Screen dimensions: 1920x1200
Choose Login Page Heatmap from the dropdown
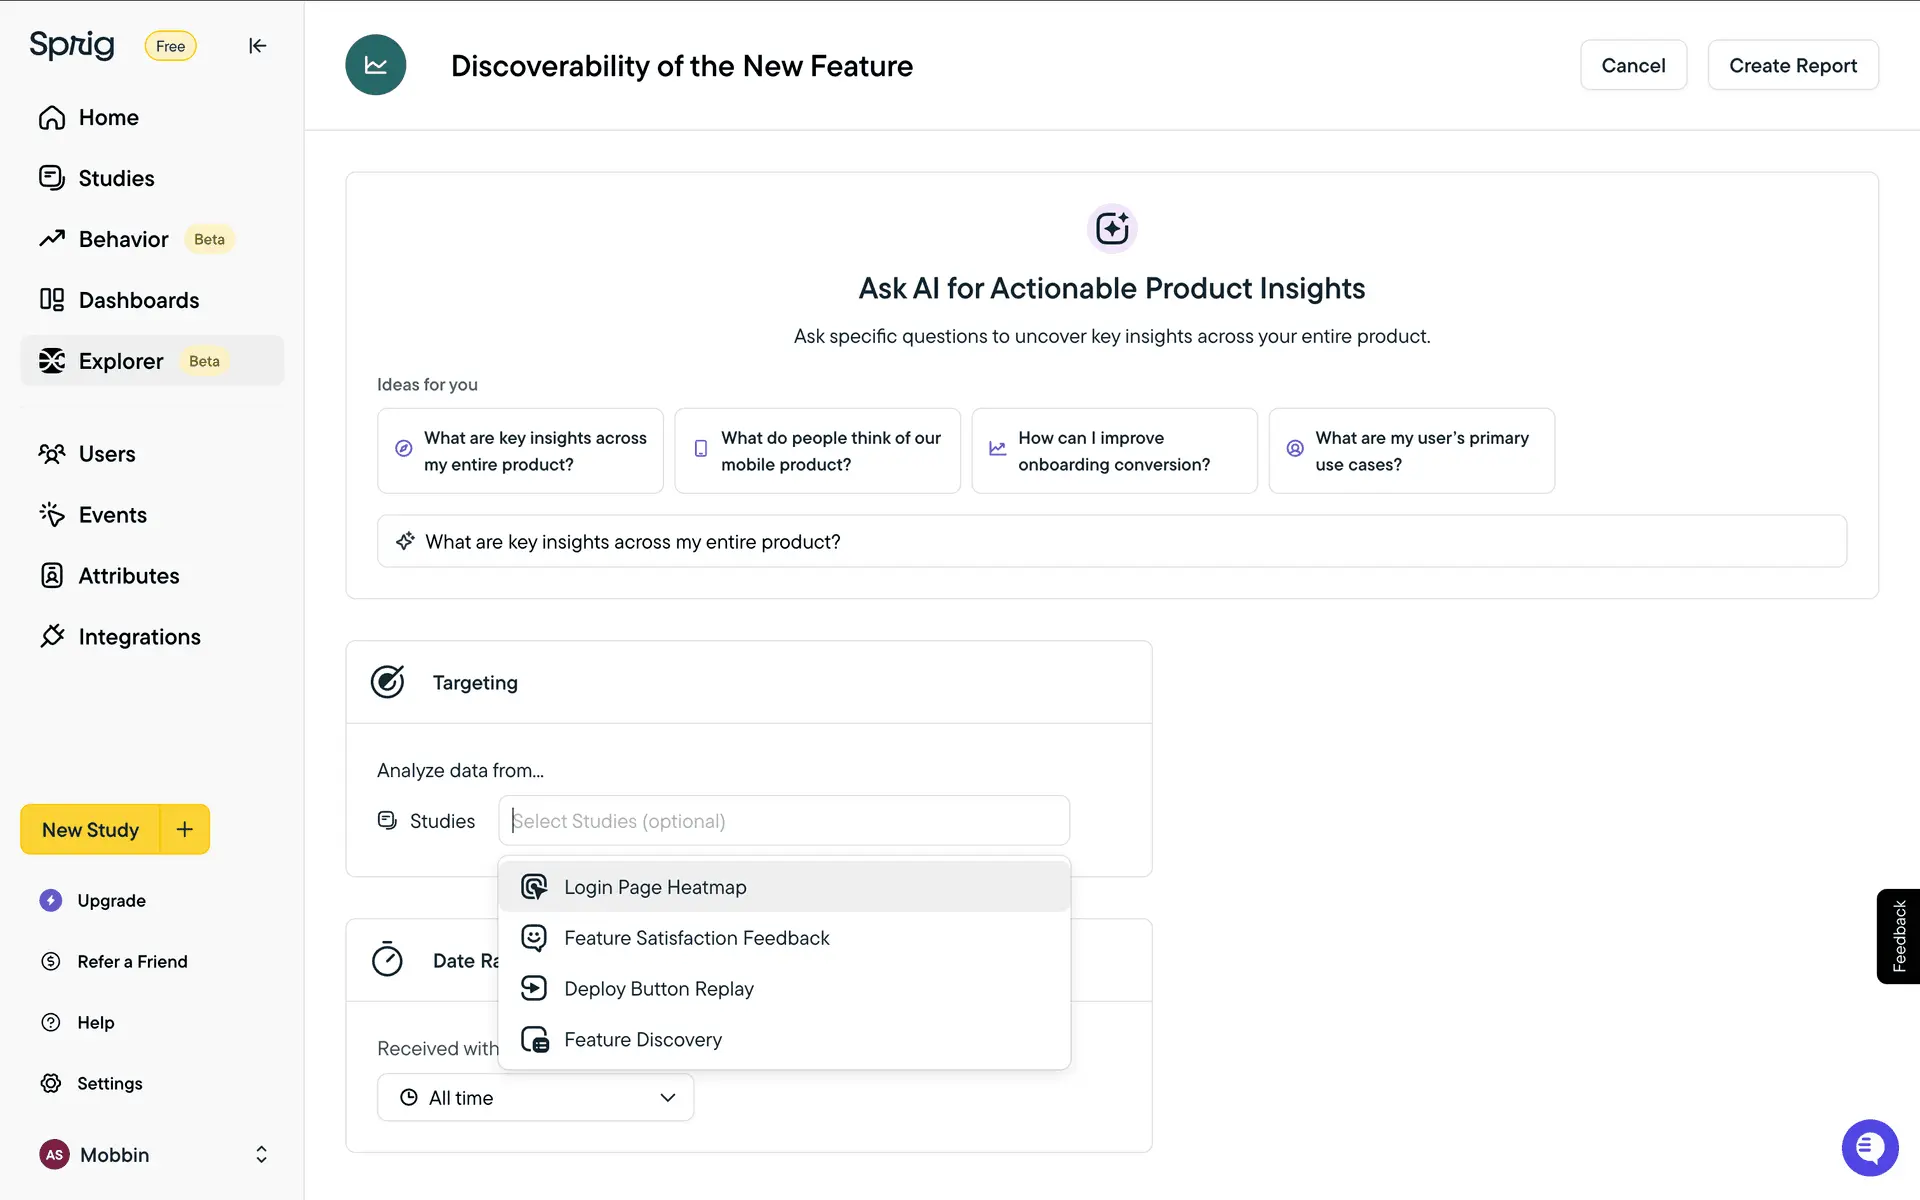point(655,887)
